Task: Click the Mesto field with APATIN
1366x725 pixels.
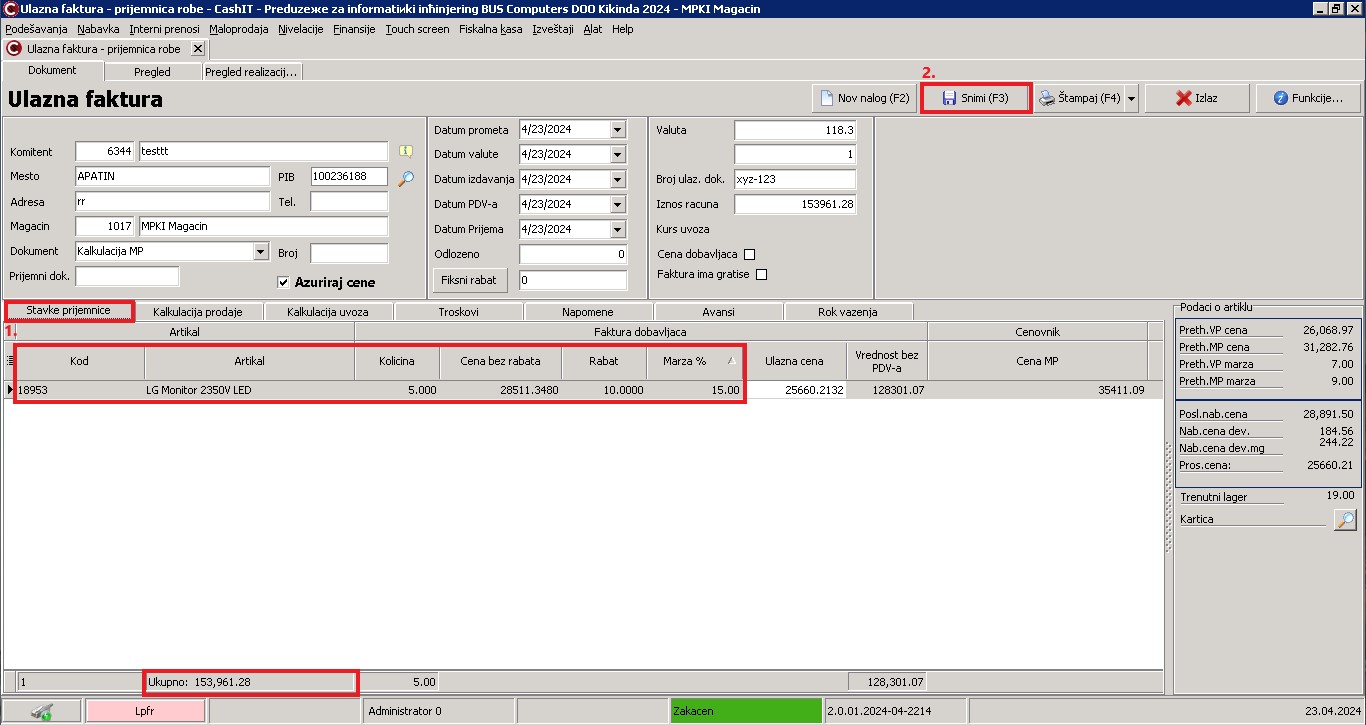Action: (x=173, y=177)
